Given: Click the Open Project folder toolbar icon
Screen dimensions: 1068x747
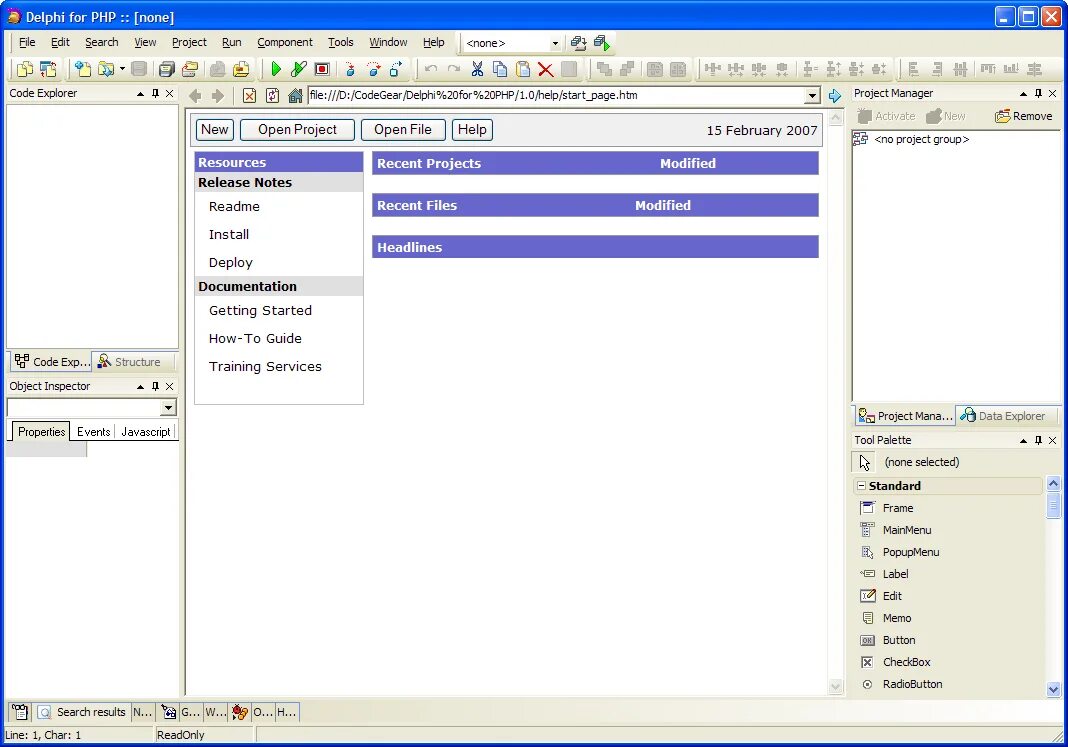Looking at the screenshot, I should [x=190, y=69].
